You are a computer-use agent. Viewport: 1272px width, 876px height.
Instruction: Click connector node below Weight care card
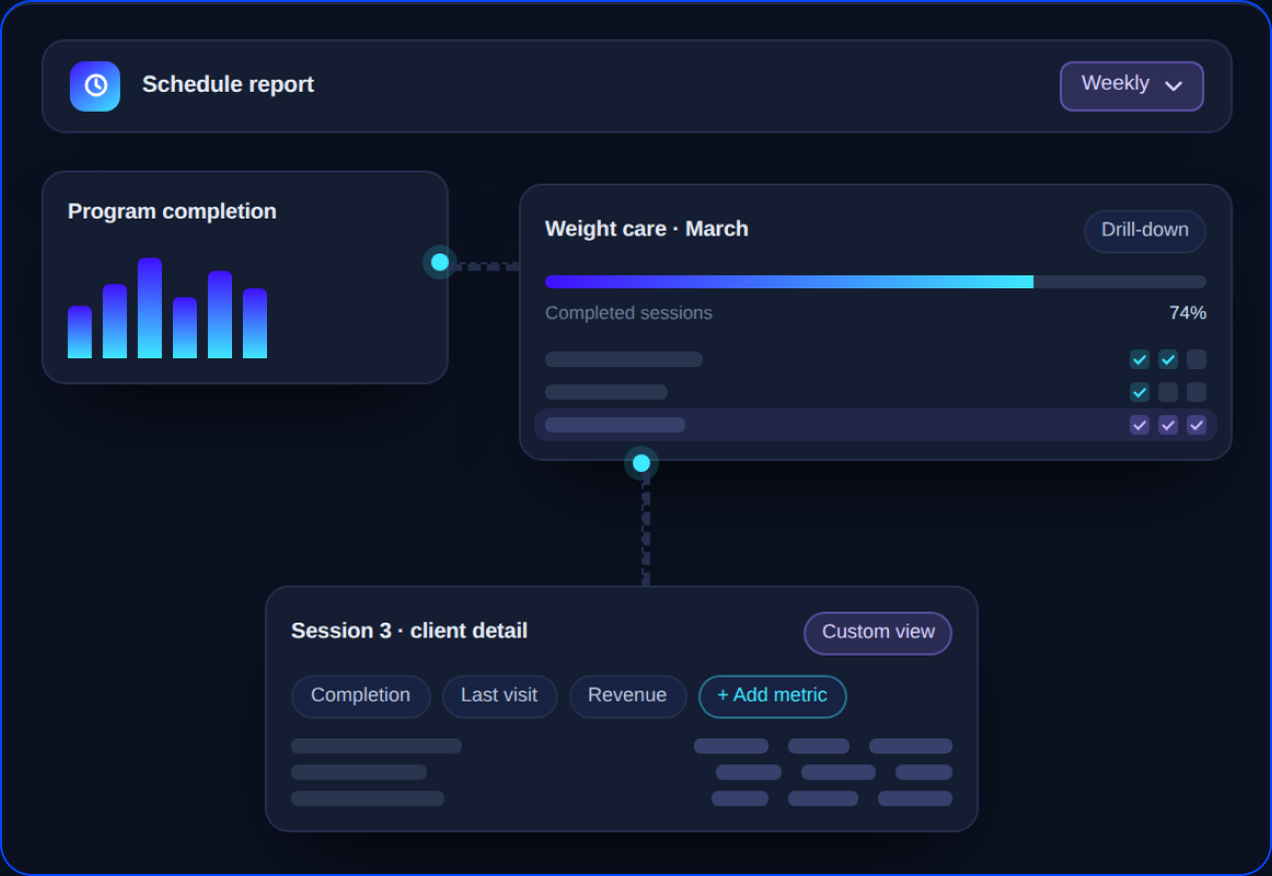coord(642,463)
